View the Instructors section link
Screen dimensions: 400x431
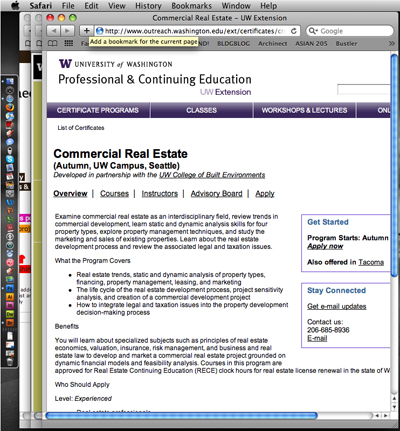click(160, 194)
